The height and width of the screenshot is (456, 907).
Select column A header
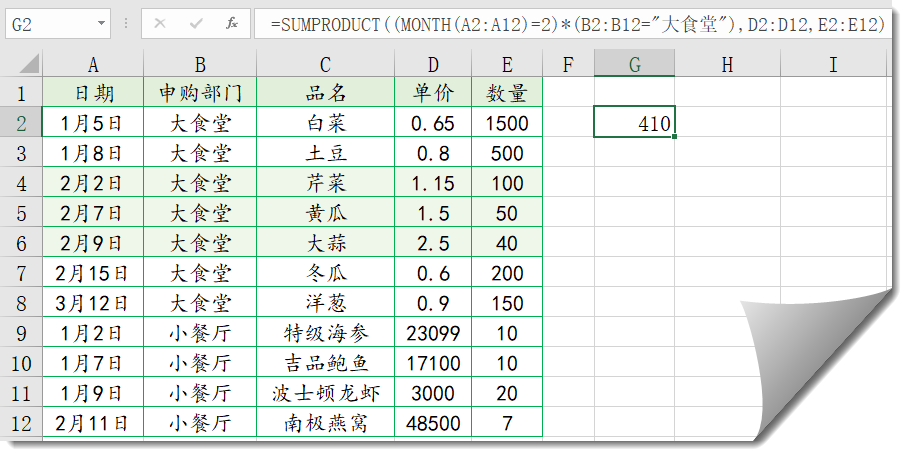93,64
